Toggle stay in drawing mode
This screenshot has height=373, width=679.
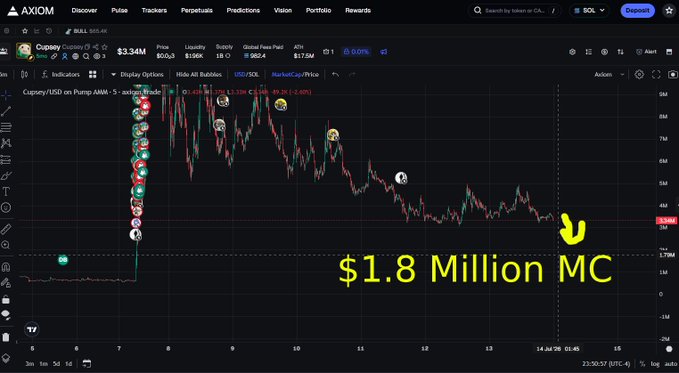click(x=6, y=283)
